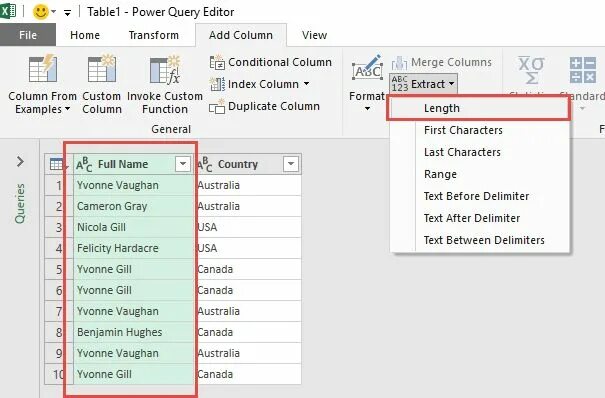Open the Country column filter dropdown
Image resolution: width=605 pixels, height=398 pixels.
click(x=291, y=164)
